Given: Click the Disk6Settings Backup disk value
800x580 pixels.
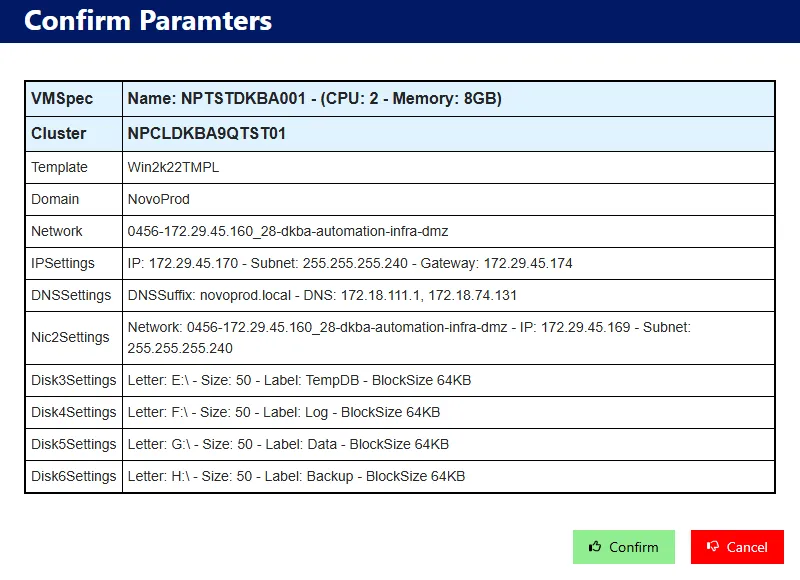Looking at the screenshot, I should point(296,476).
